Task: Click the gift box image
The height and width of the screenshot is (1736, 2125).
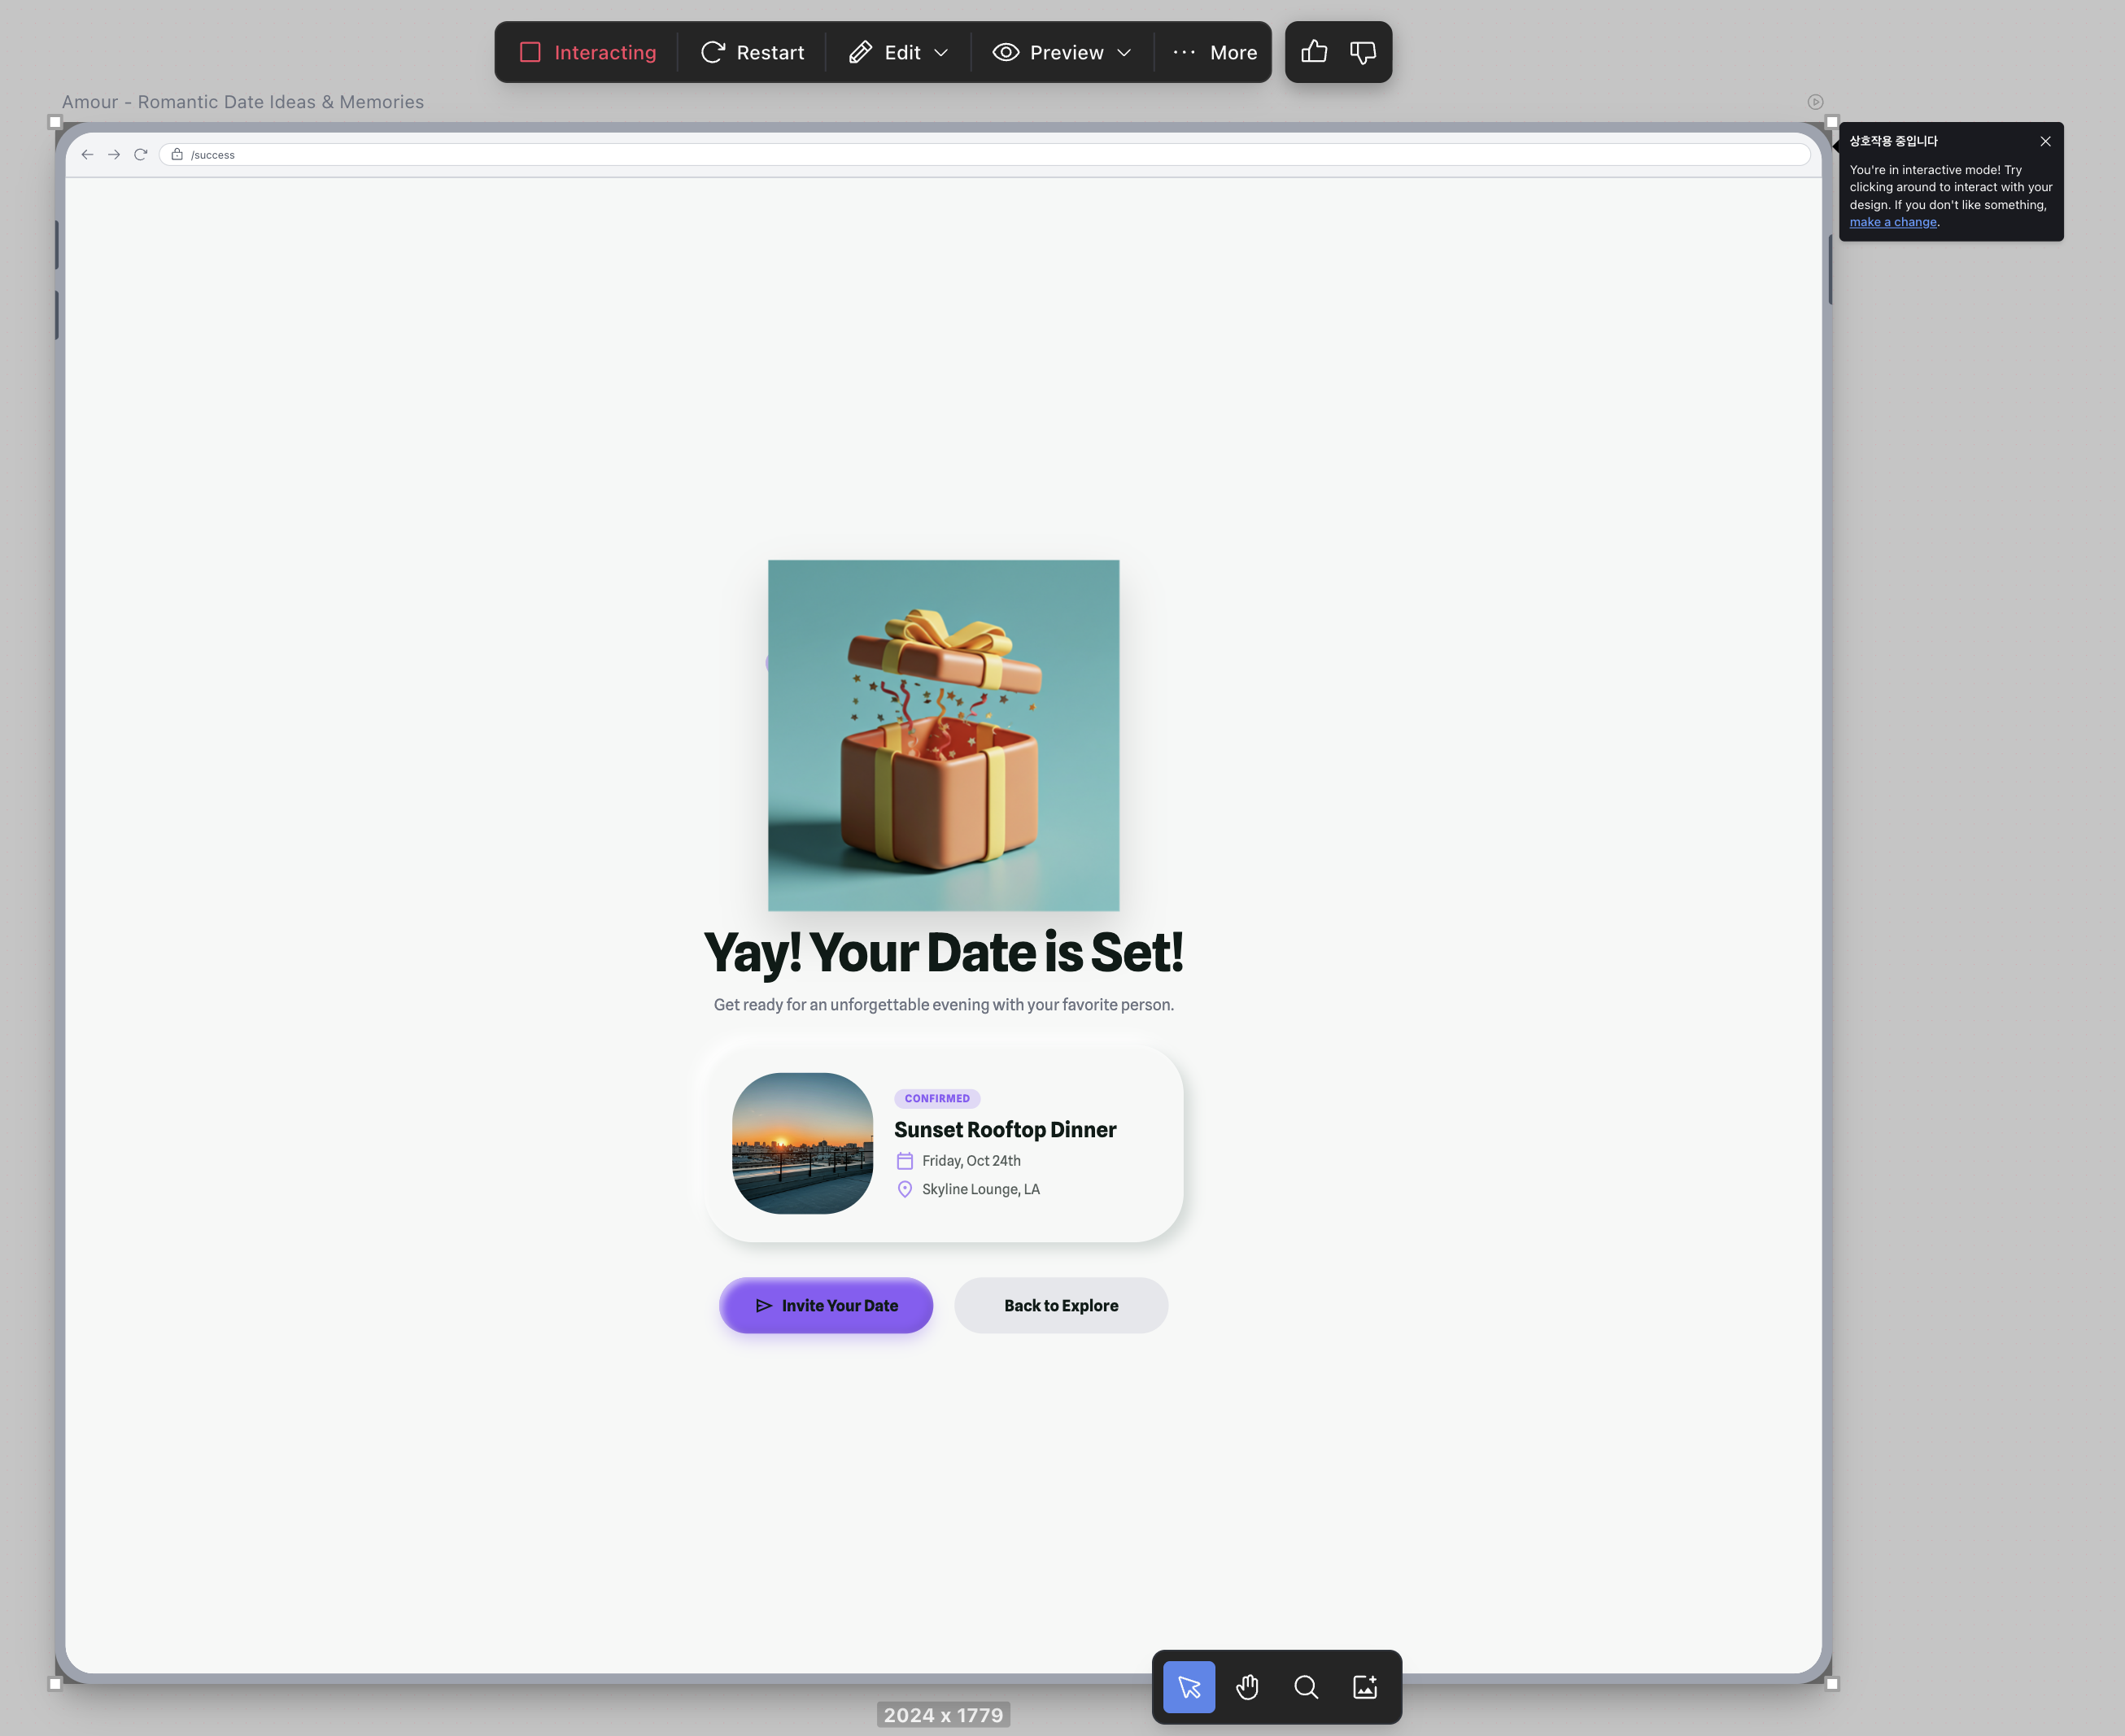Action: [943, 735]
